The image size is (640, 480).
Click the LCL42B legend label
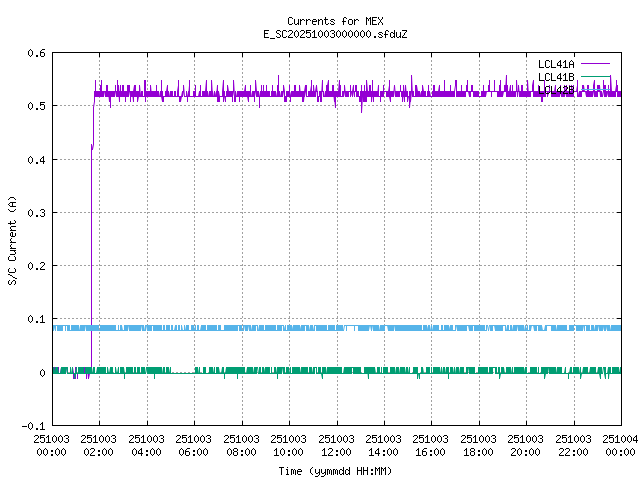point(555,90)
